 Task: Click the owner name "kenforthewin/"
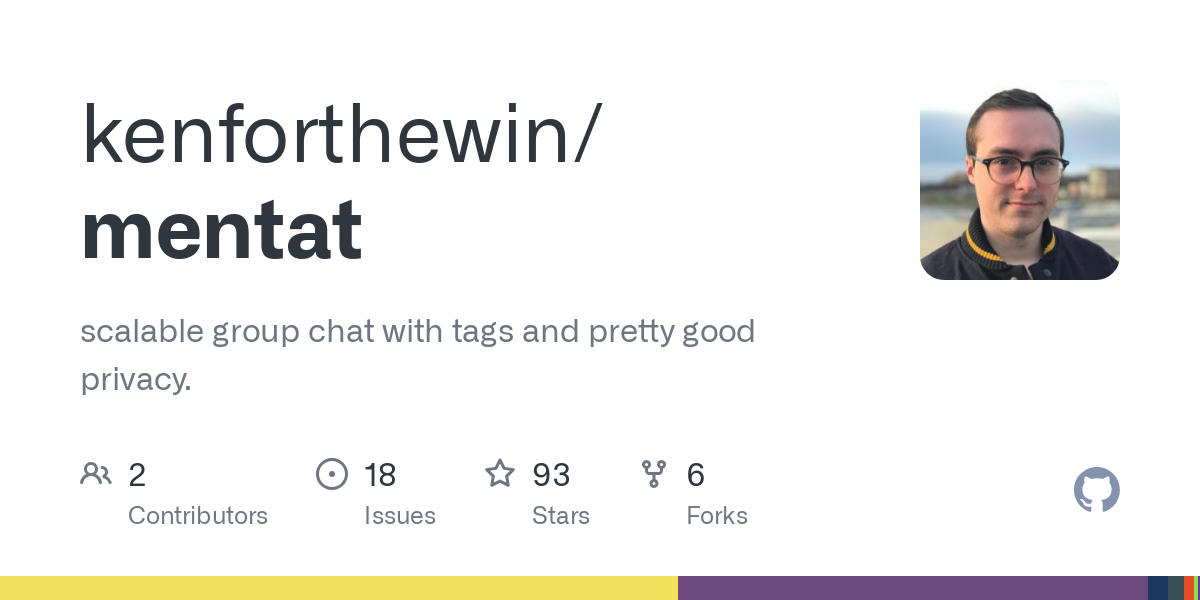[x=342, y=135]
